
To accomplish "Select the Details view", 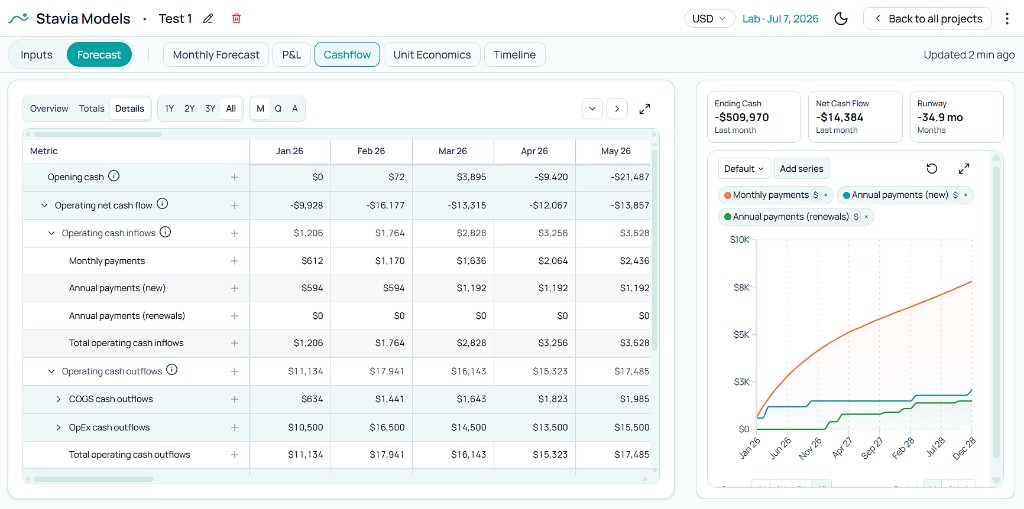I will (130, 109).
